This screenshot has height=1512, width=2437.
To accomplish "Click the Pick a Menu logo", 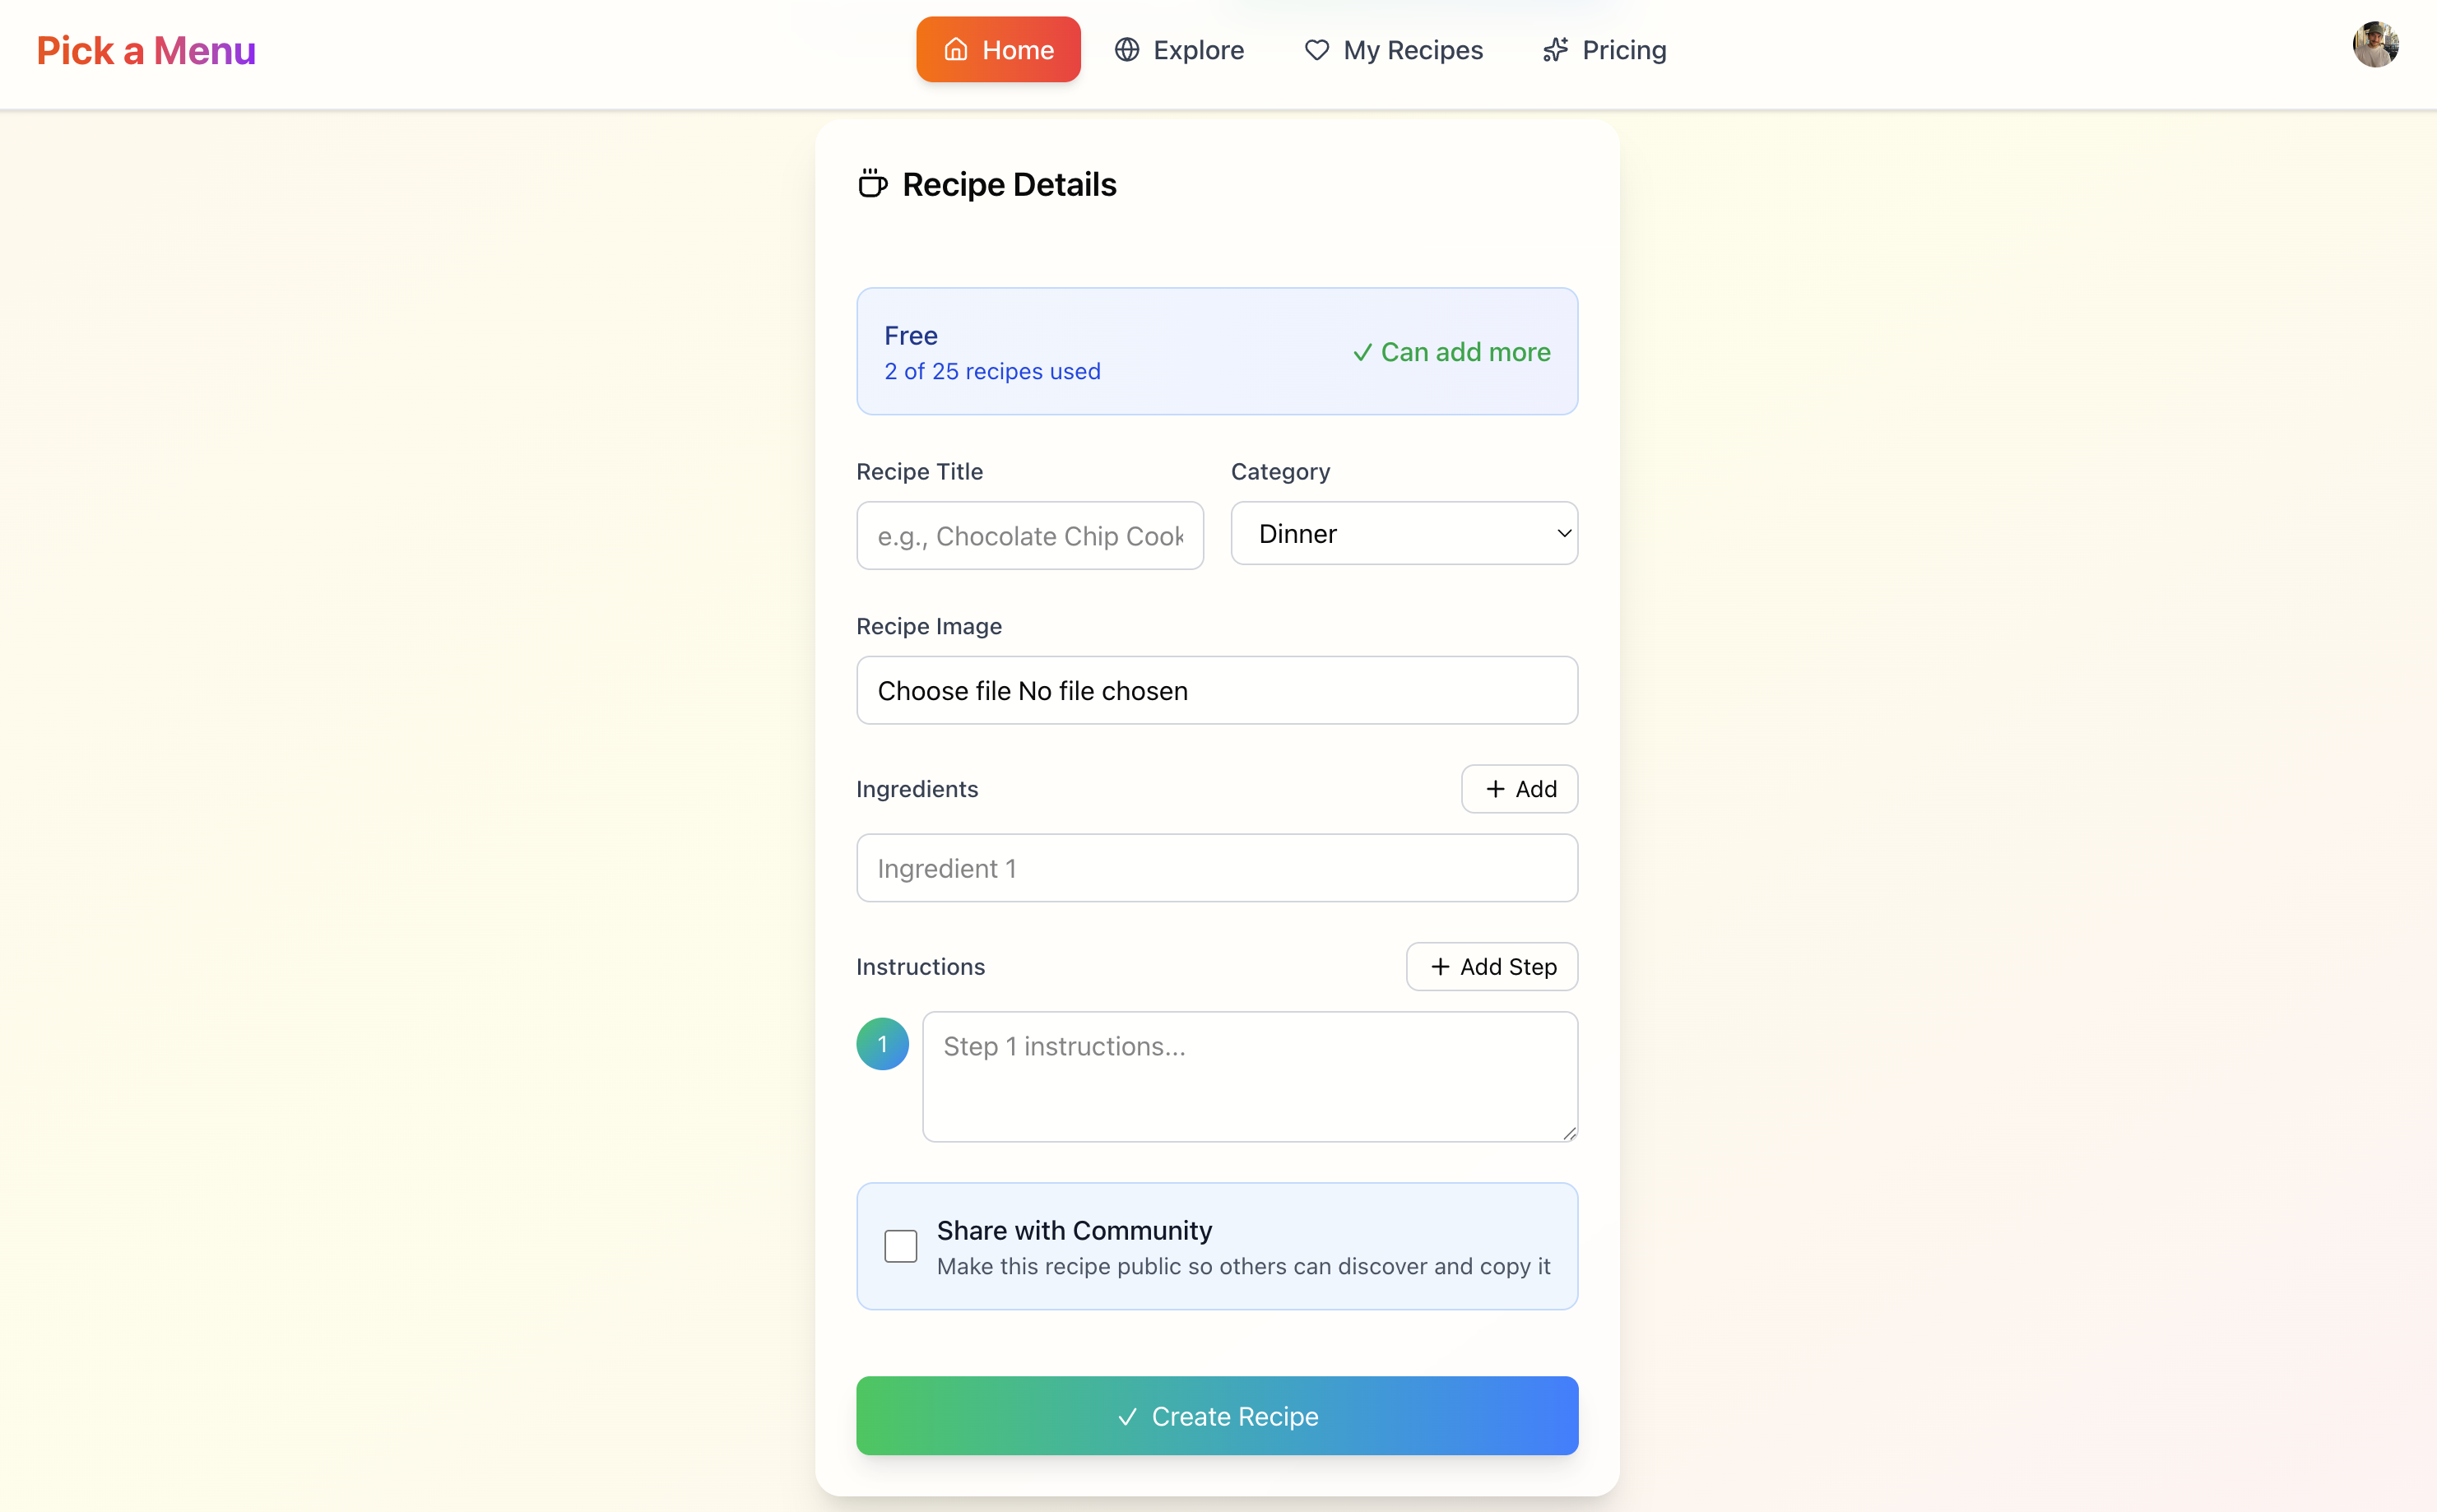I will 146,50.
